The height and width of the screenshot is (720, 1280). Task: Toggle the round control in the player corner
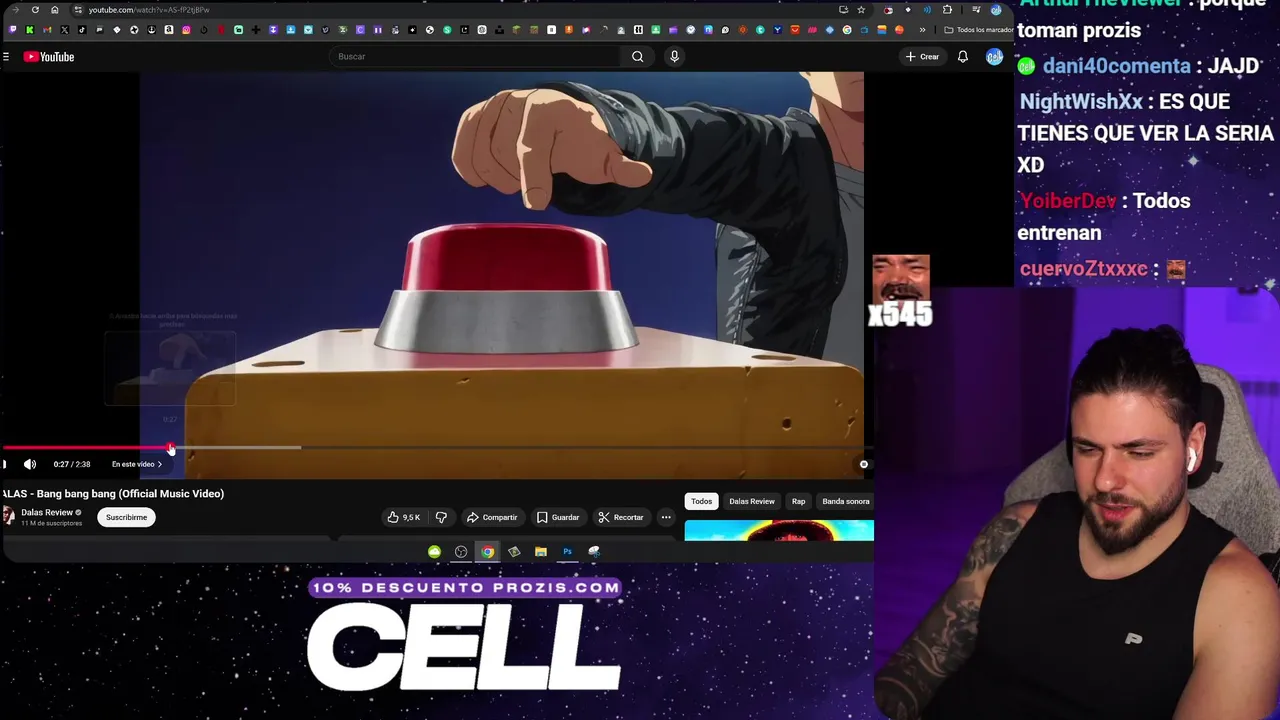(864, 464)
